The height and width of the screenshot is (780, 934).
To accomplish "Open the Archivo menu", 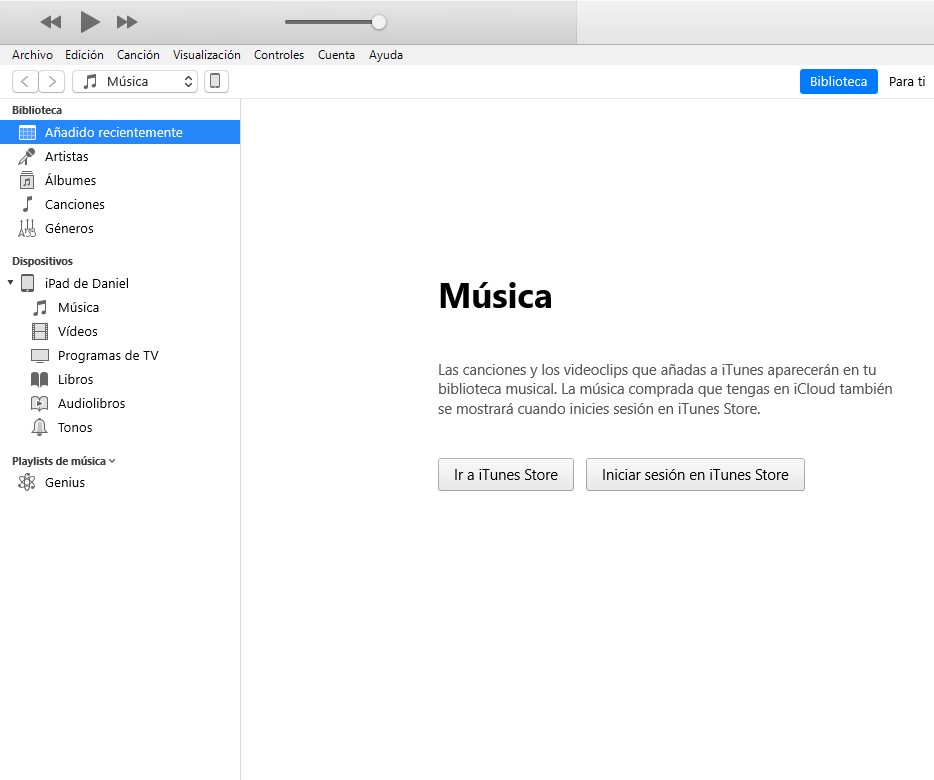I will click(x=32, y=55).
